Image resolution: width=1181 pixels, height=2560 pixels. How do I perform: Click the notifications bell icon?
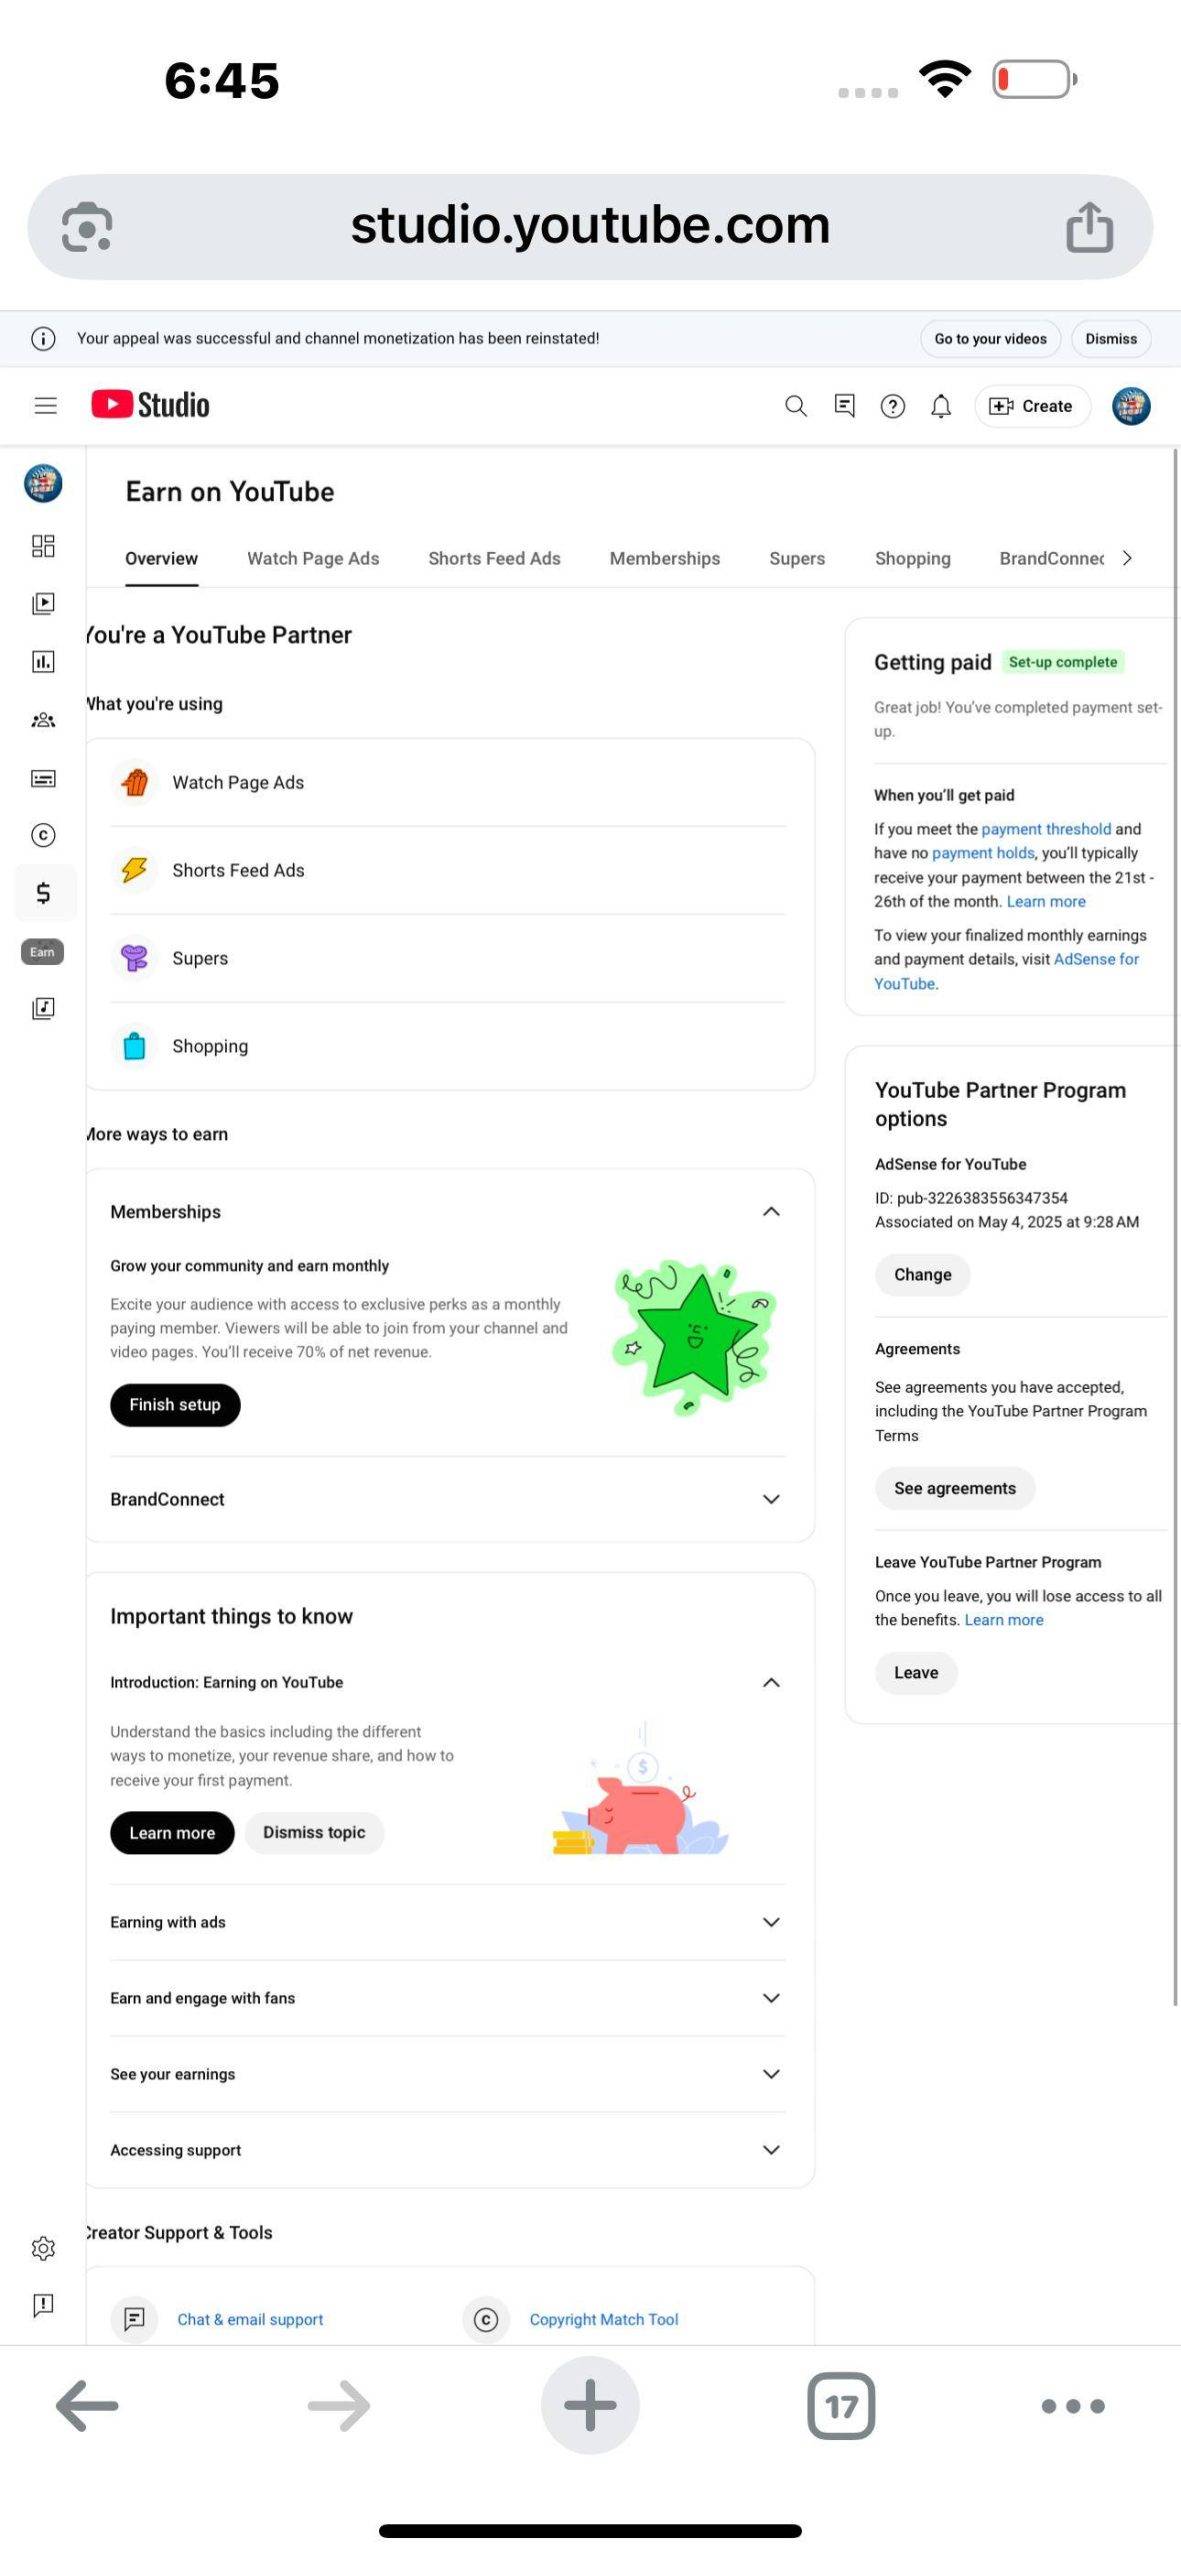[x=940, y=406]
